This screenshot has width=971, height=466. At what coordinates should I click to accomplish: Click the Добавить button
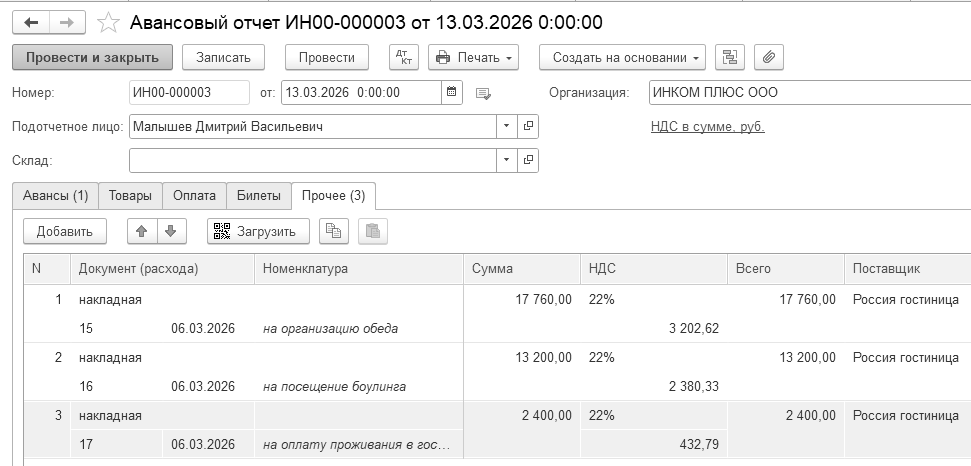[x=65, y=232]
